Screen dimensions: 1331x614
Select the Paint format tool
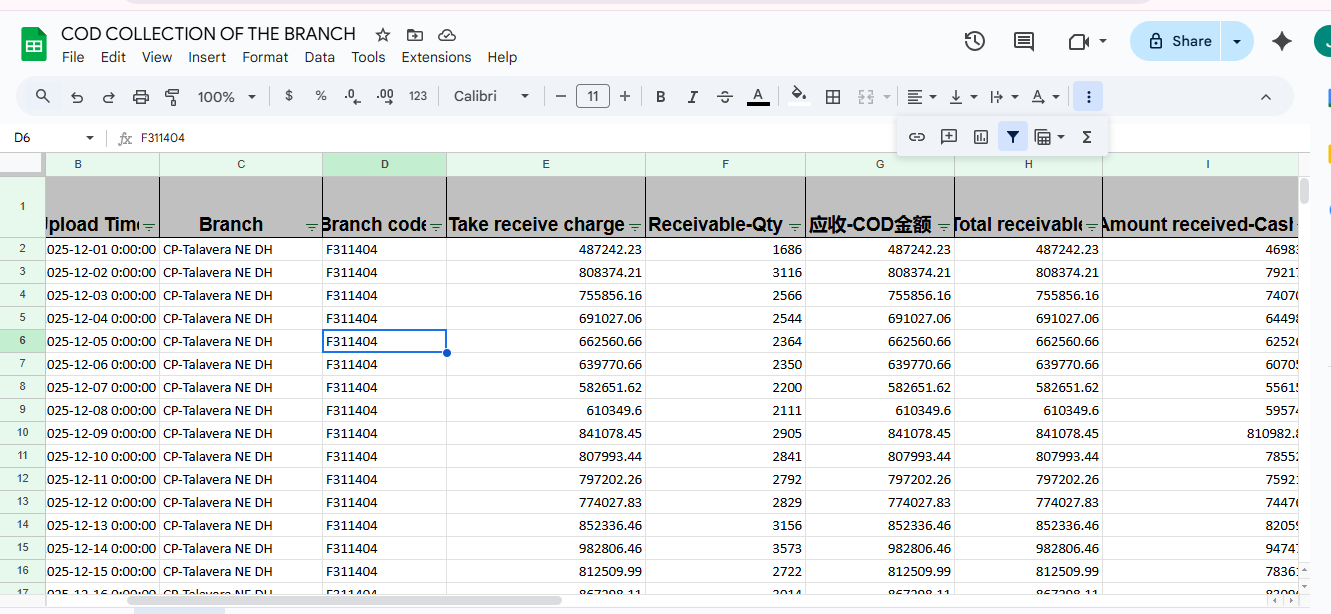[172, 97]
